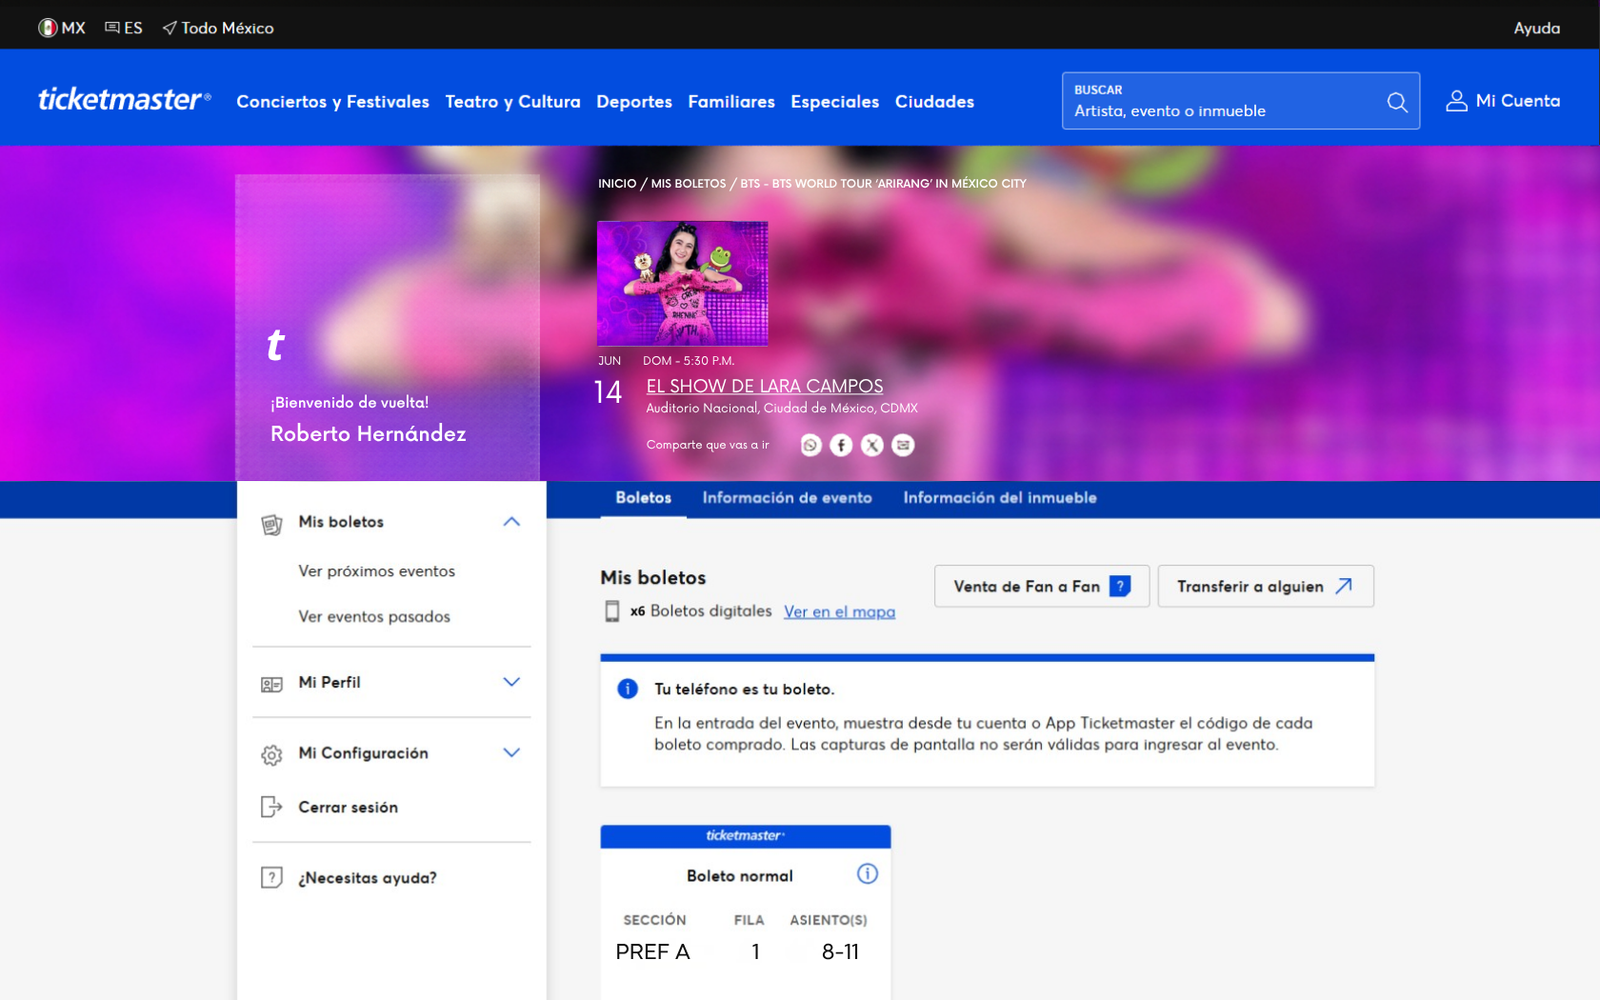The image size is (1600, 1000).
Task: Click the x6 Boletos digitales text
Action: 701,611
